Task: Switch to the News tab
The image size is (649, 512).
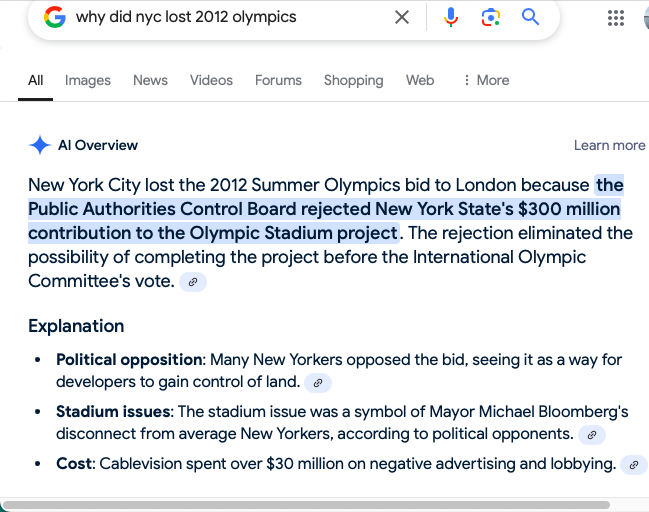Action: (x=150, y=80)
